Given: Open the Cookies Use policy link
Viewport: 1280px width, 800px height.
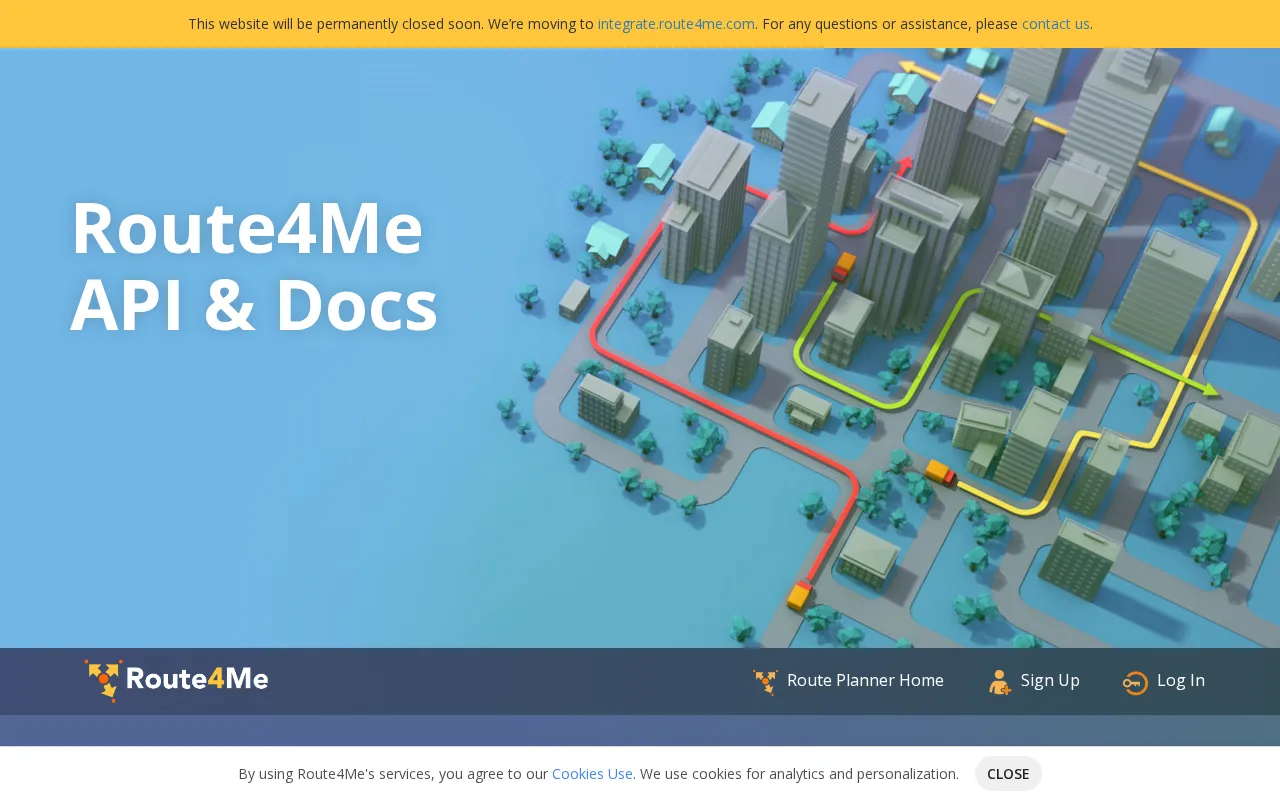Looking at the screenshot, I should (x=592, y=774).
